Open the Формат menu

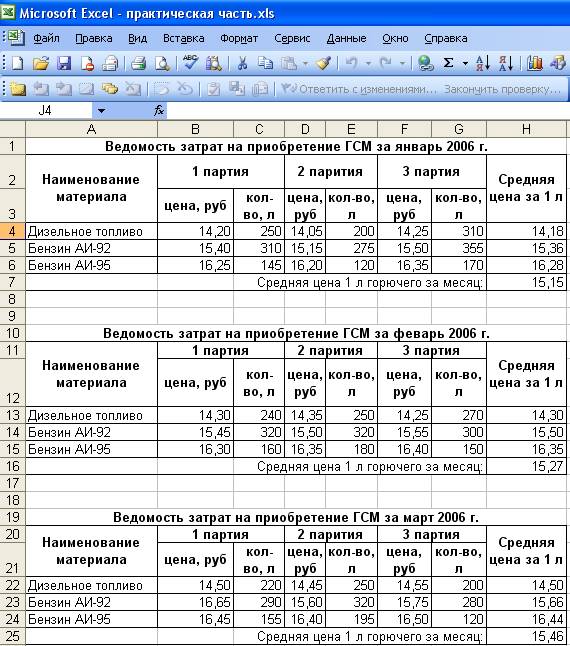coord(239,38)
